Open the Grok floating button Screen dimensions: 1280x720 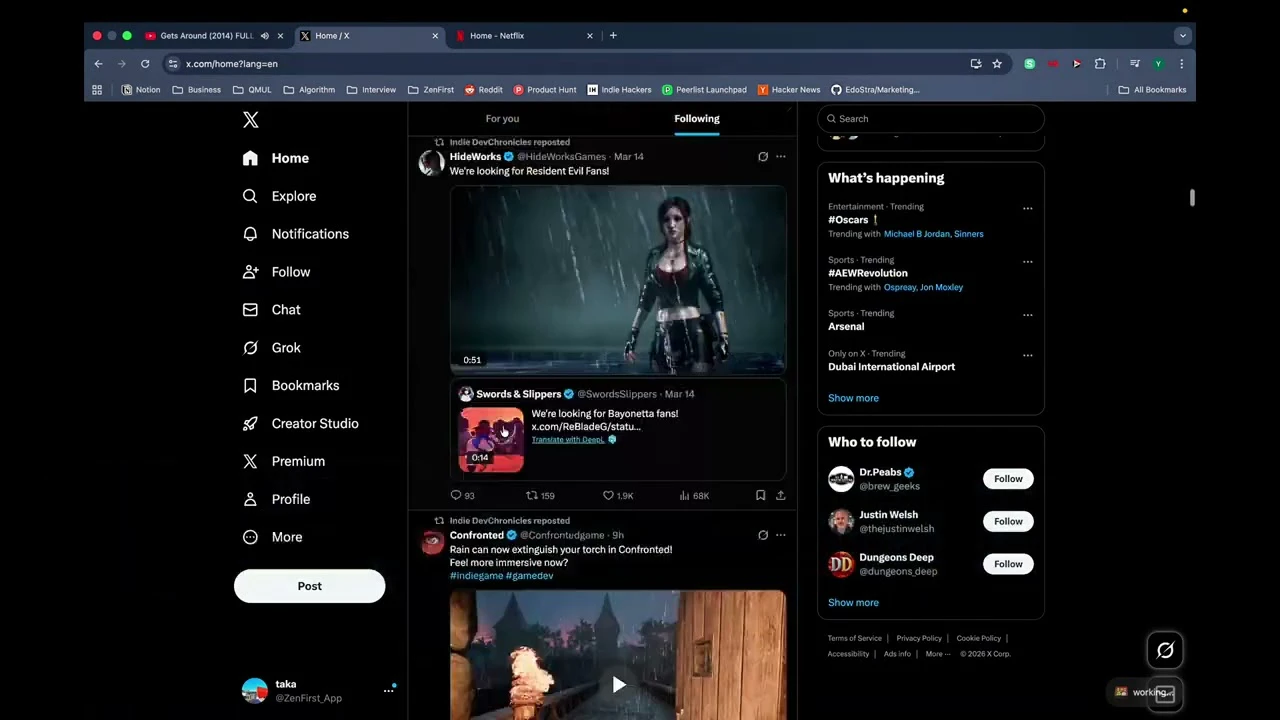[x=1165, y=651]
